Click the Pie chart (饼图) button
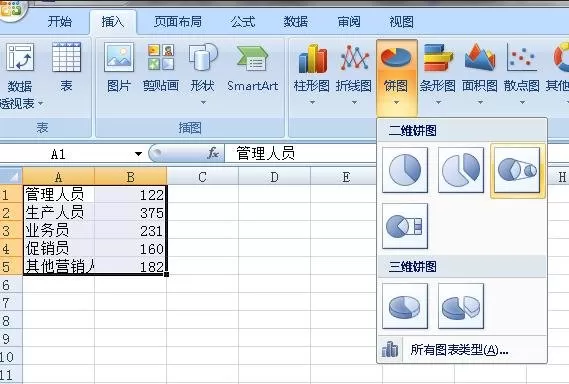 point(396,77)
